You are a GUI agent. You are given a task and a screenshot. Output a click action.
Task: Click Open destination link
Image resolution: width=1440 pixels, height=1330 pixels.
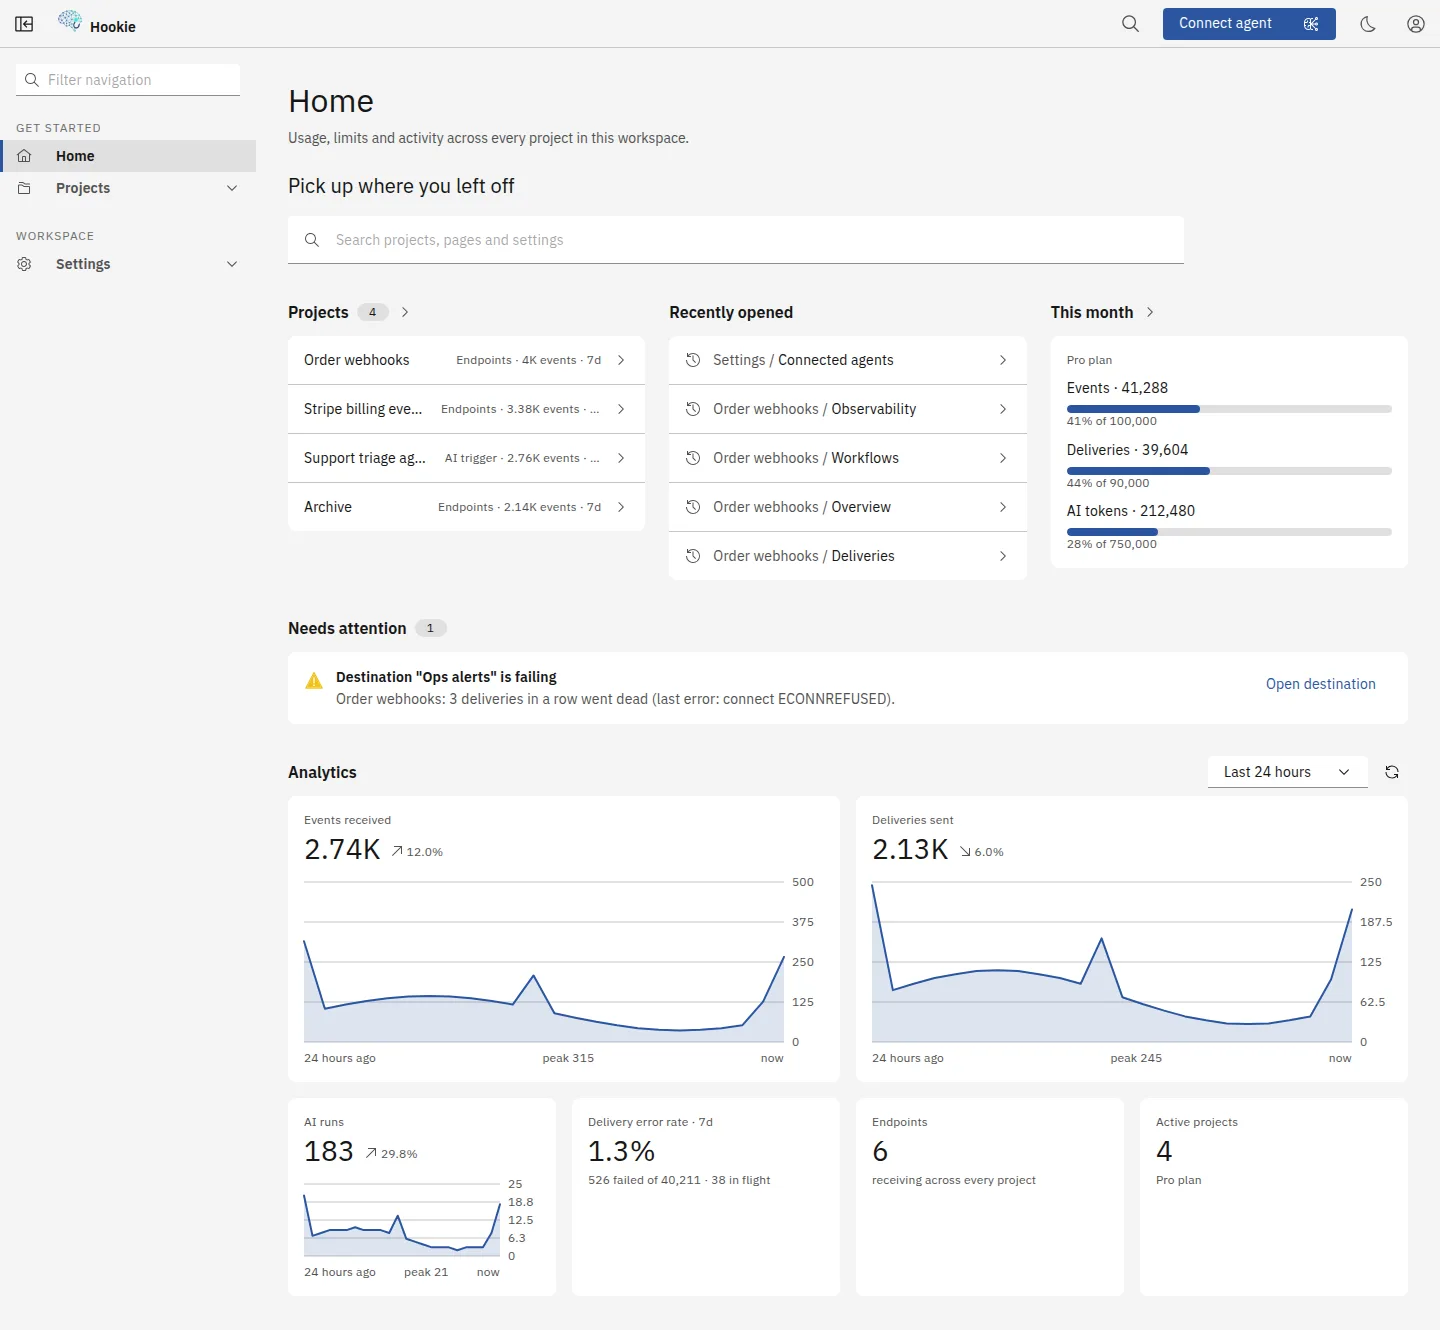coord(1320,684)
